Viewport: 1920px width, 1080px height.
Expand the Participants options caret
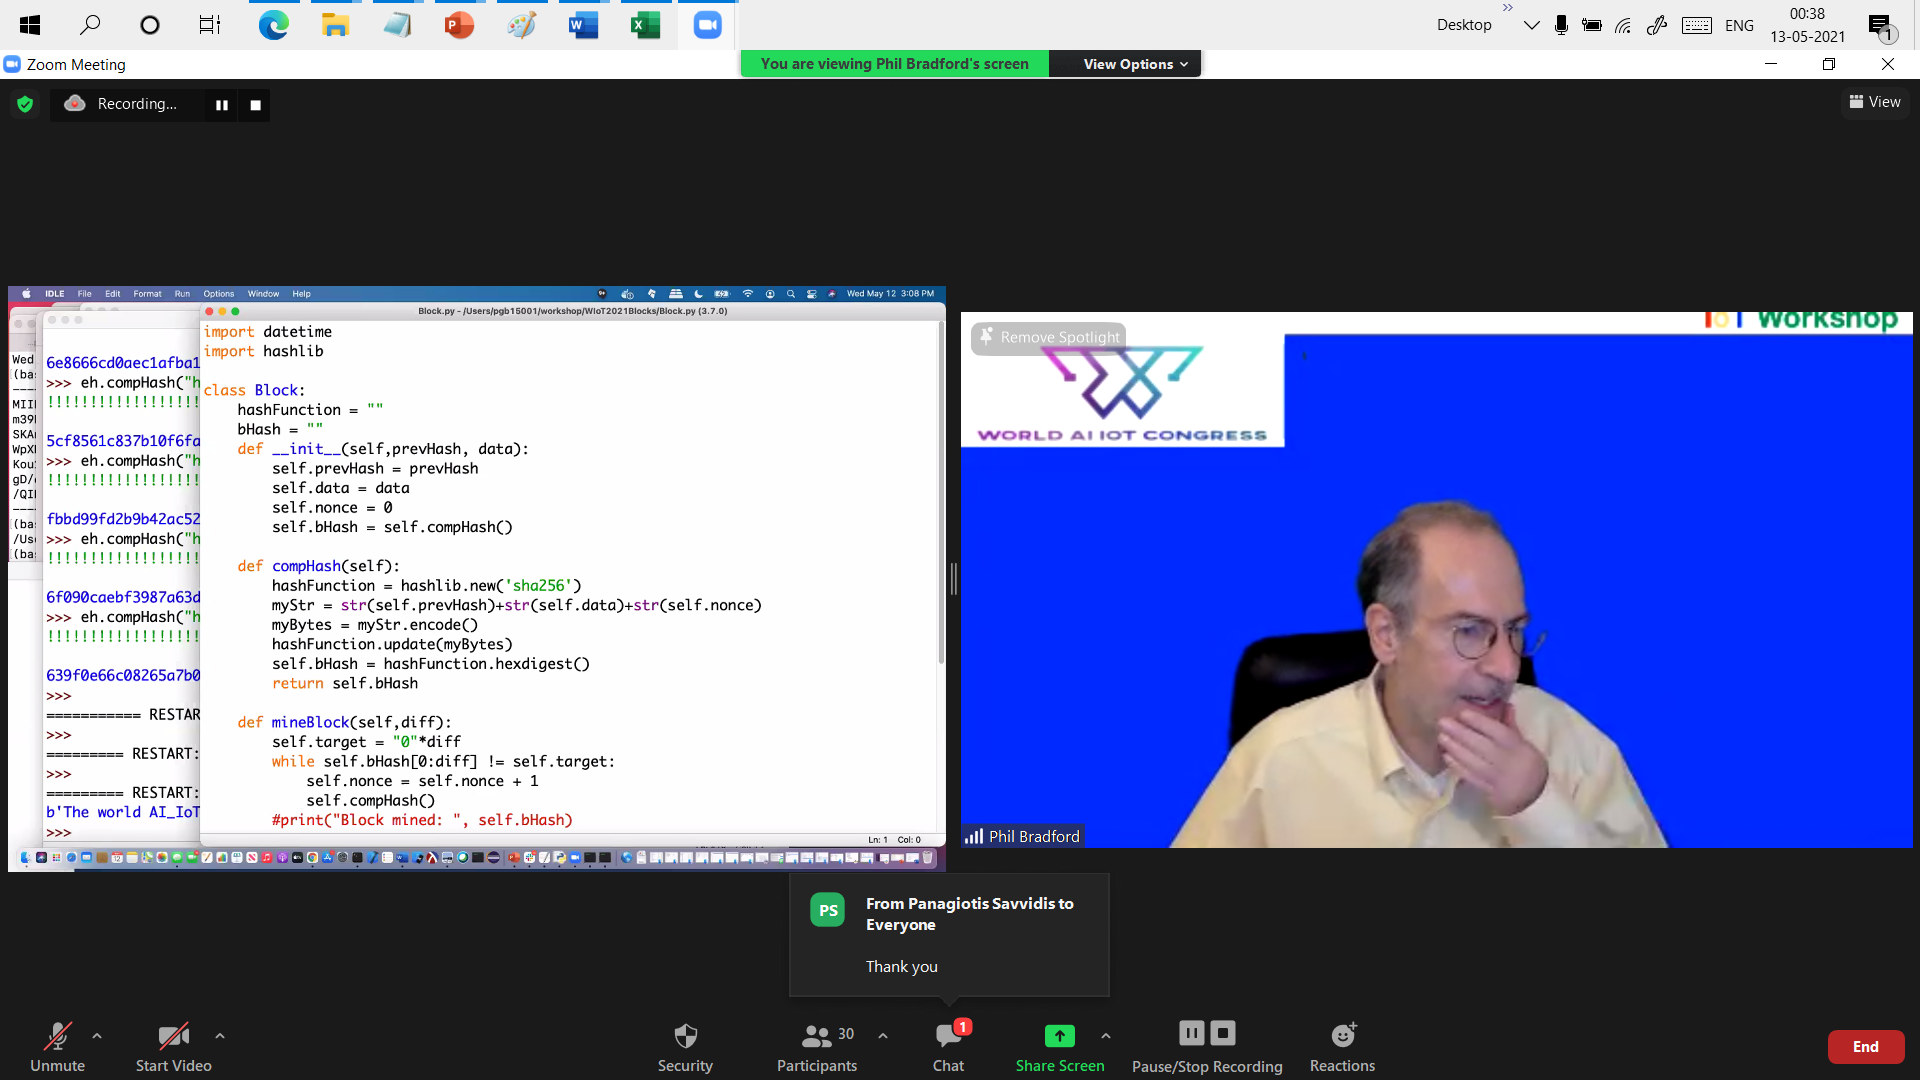(x=883, y=1036)
